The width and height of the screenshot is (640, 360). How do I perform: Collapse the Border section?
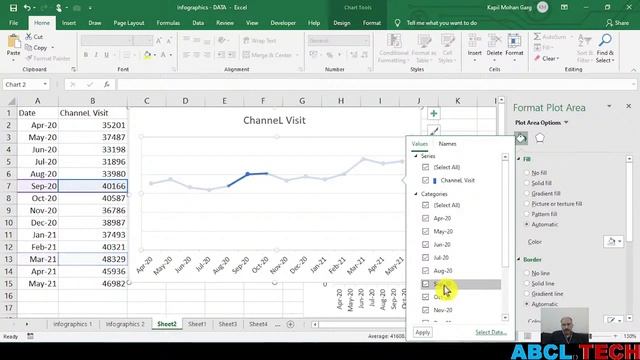pos(519,260)
